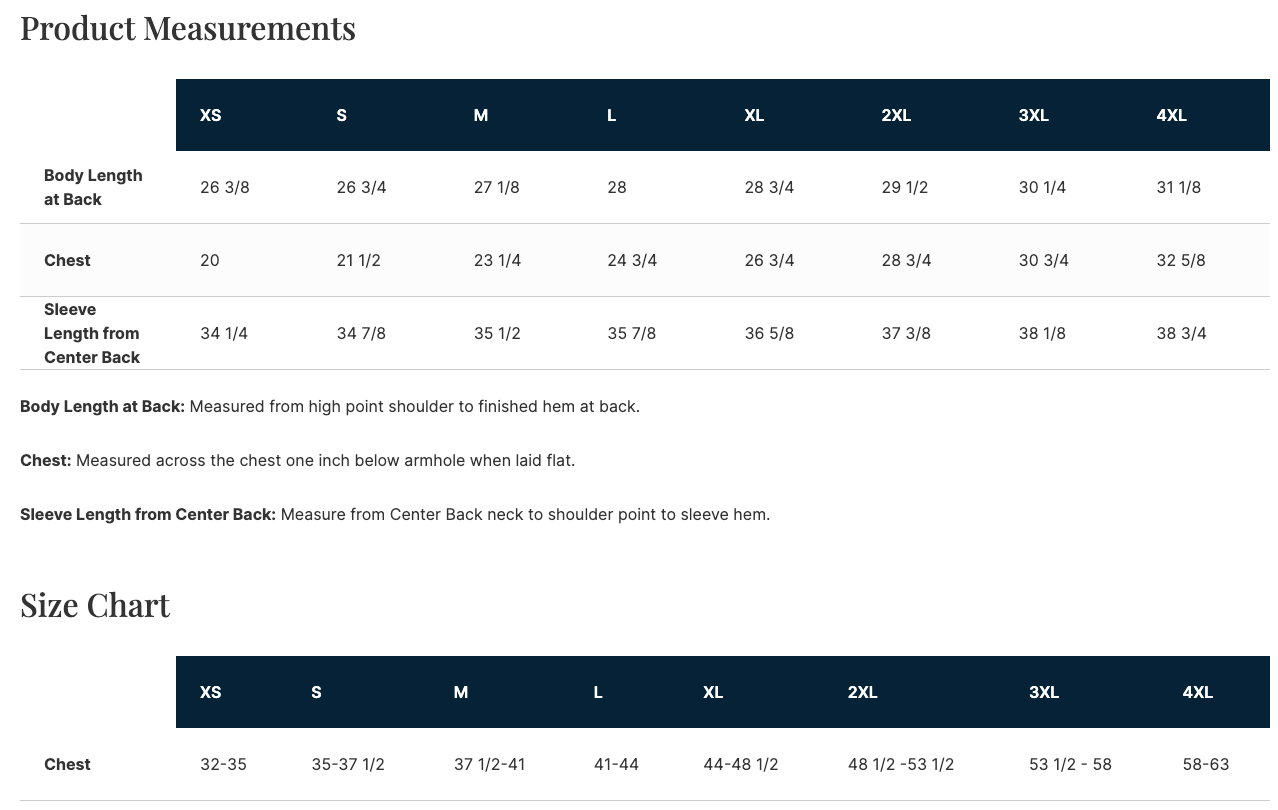1278x810 pixels.
Task: Click the 58-63 chest size range
Action: [1205, 764]
